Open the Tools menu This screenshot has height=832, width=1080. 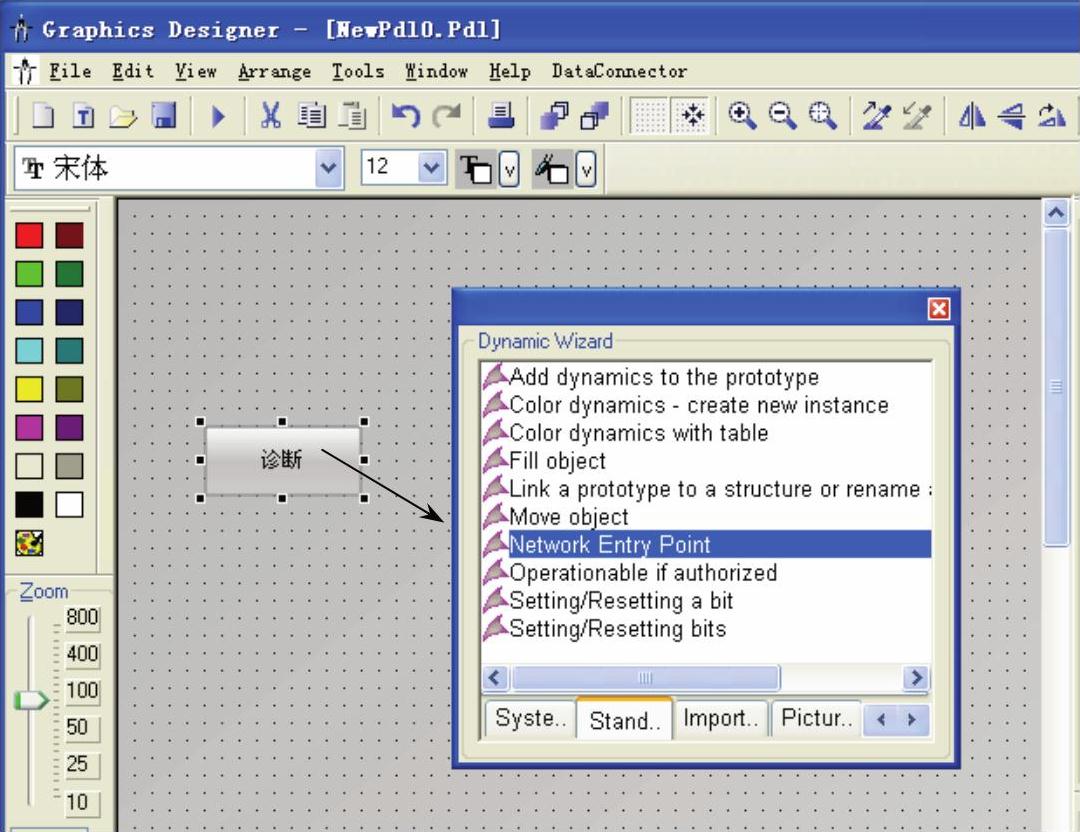(358, 71)
